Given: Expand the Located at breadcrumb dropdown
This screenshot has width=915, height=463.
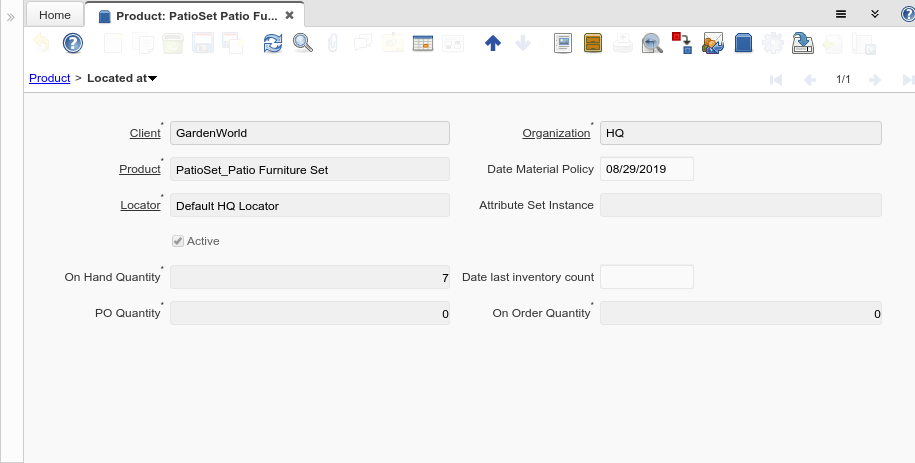Looking at the screenshot, I should click(153, 78).
